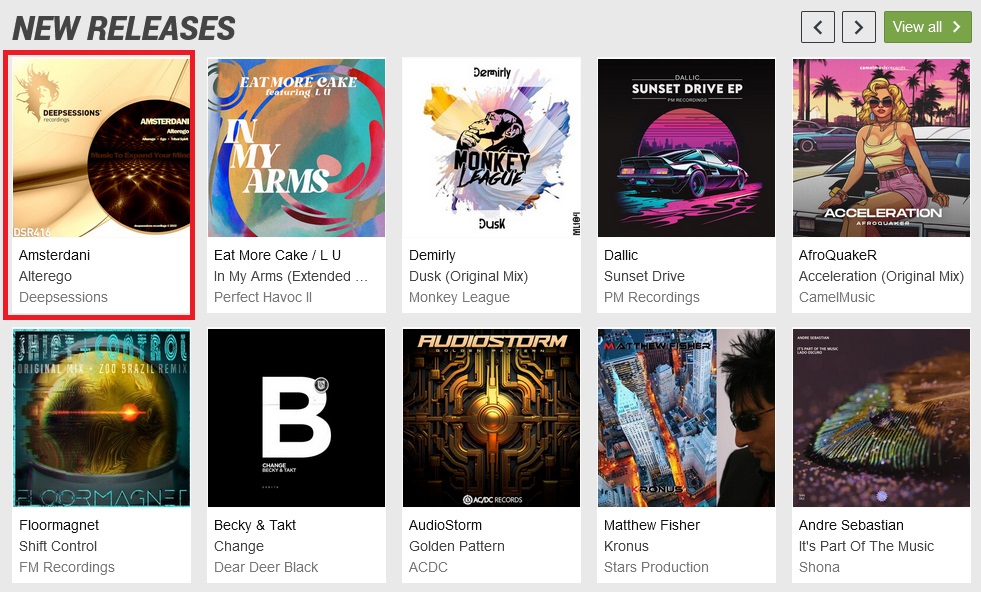Screen dimensions: 981x592
Task: Open AudioStorm Golden Pattern cover art
Action: (491, 418)
